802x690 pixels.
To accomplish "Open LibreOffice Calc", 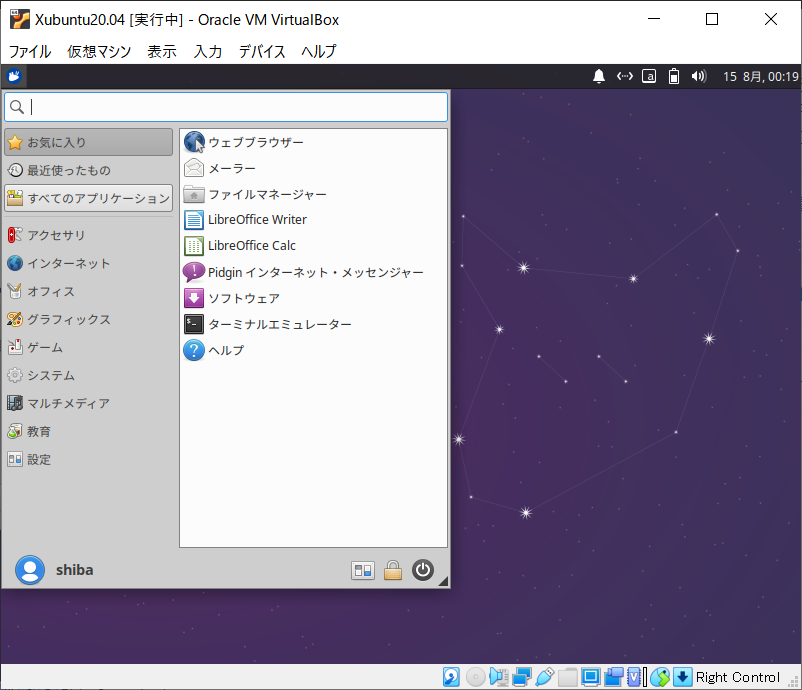I will [x=250, y=245].
